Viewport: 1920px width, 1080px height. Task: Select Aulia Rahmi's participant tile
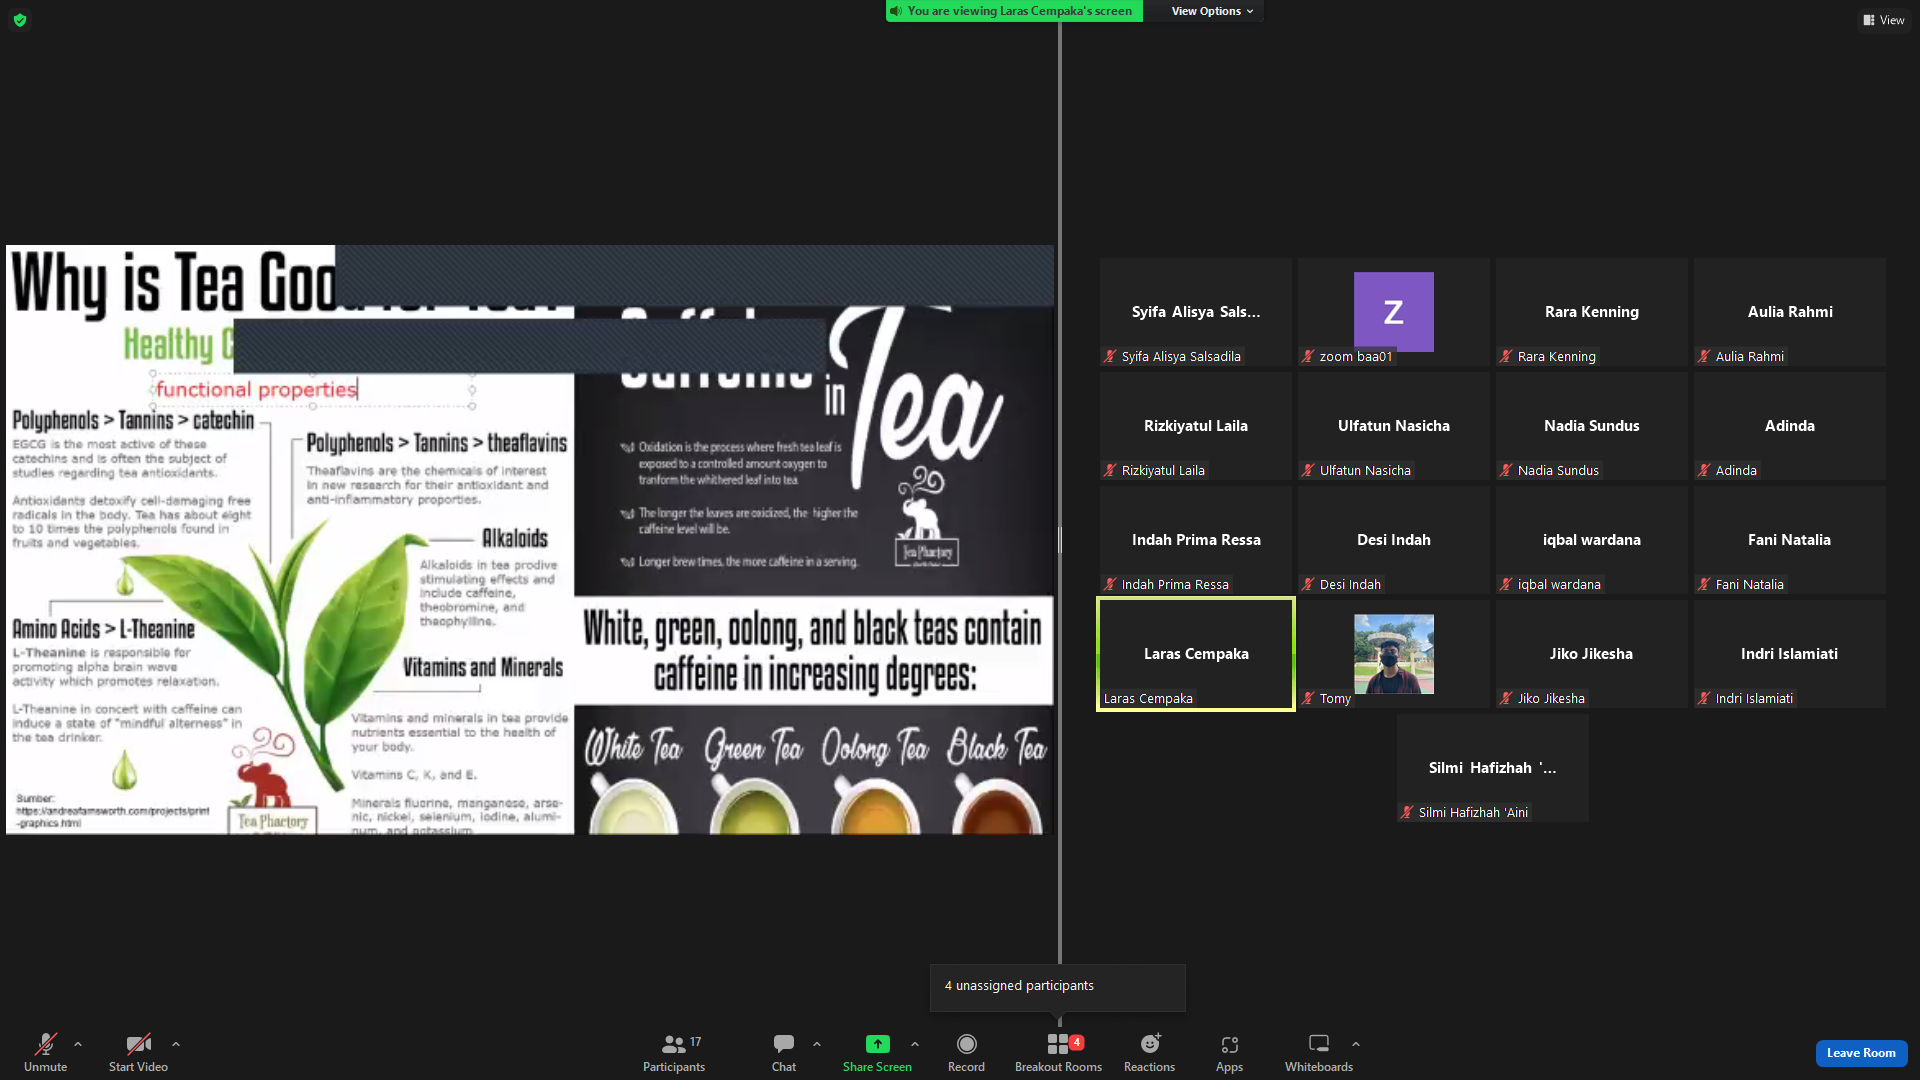[1790, 312]
